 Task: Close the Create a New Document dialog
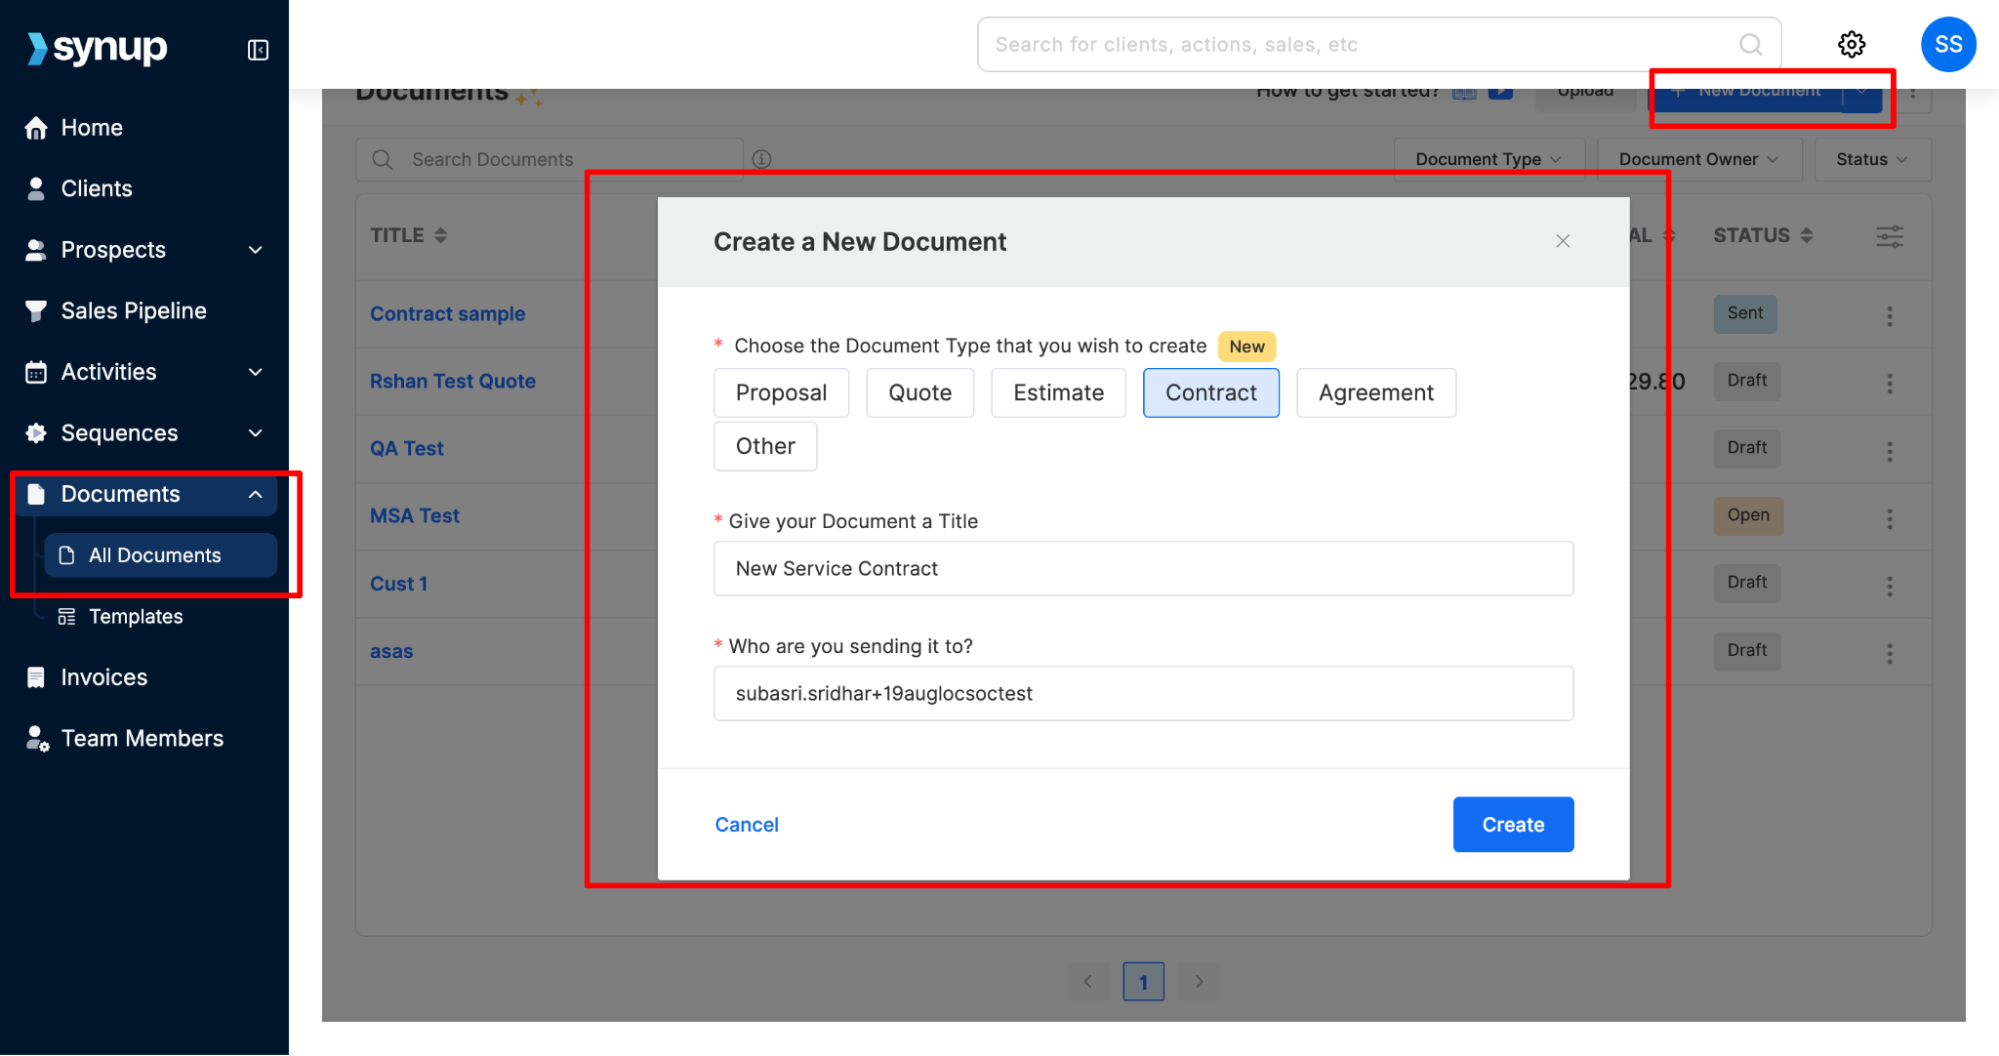[1562, 241]
